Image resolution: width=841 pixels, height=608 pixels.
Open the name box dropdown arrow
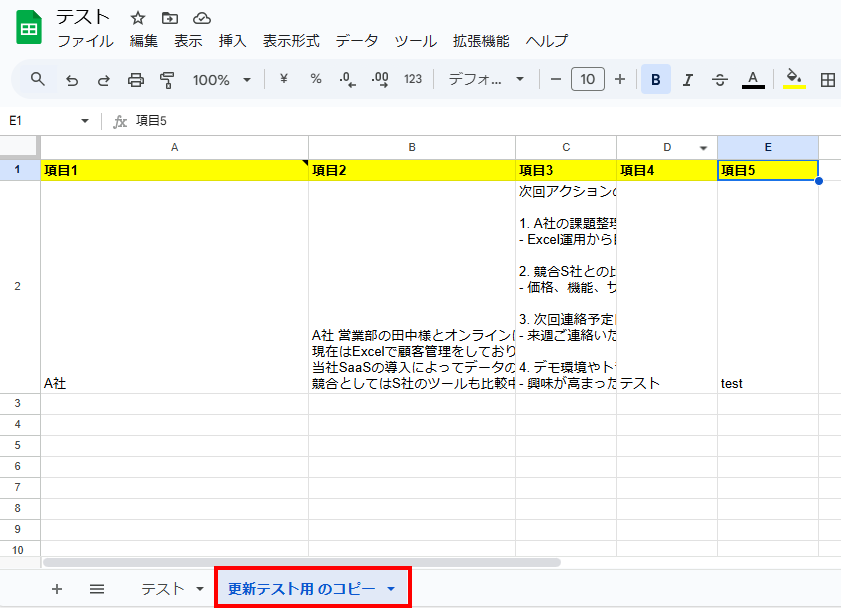pyautogui.click(x=85, y=121)
